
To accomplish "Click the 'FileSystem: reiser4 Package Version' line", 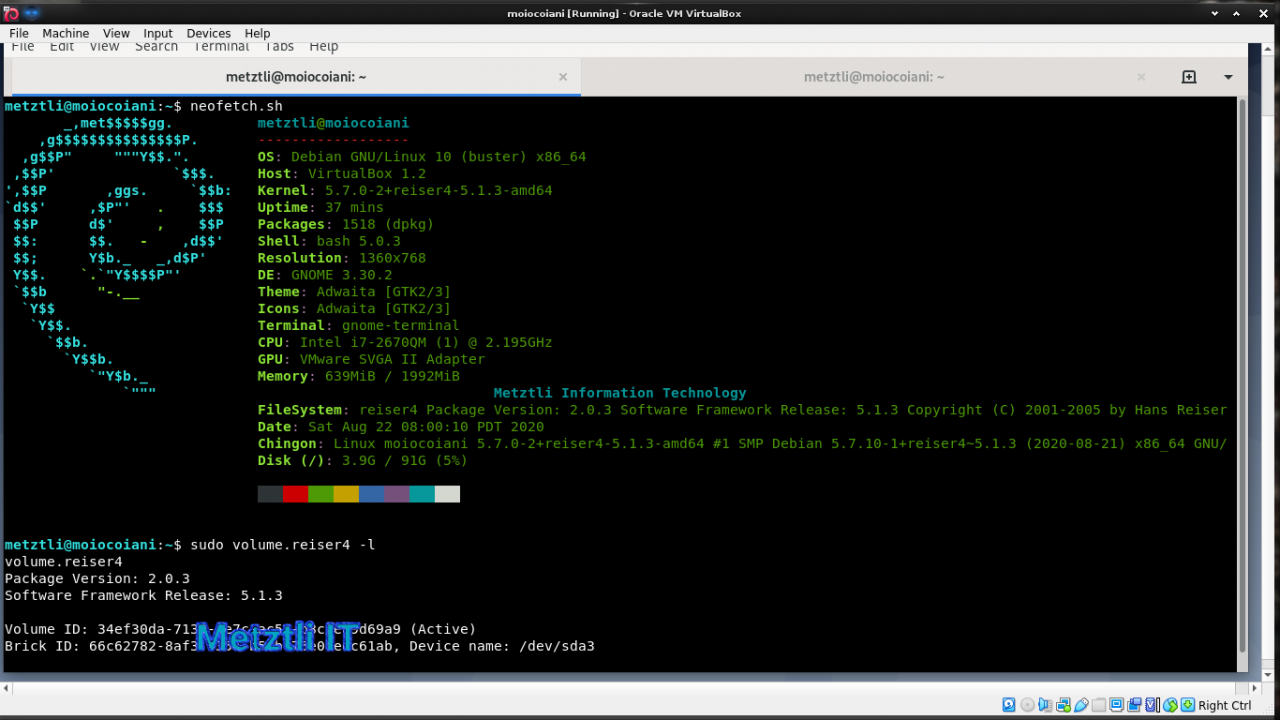I will pos(742,410).
